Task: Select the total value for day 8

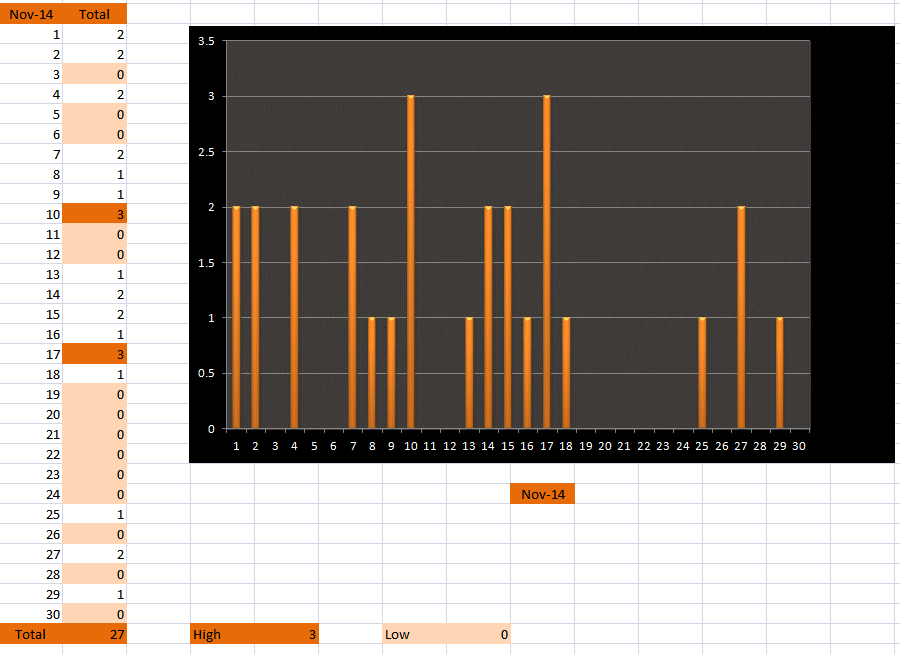Action: (94, 175)
